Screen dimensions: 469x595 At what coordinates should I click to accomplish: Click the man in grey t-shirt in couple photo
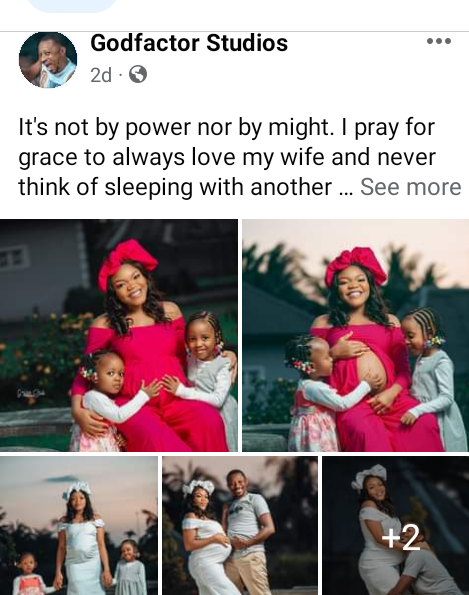[x=247, y=531]
